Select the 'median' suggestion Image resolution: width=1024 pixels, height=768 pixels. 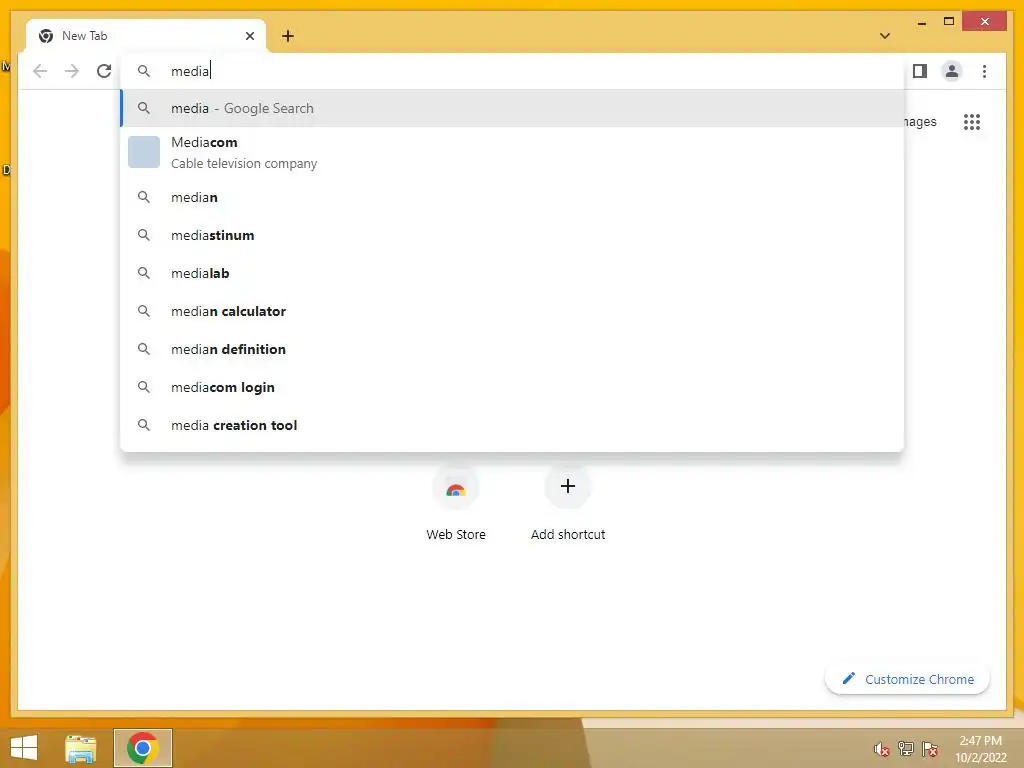tap(513, 197)
